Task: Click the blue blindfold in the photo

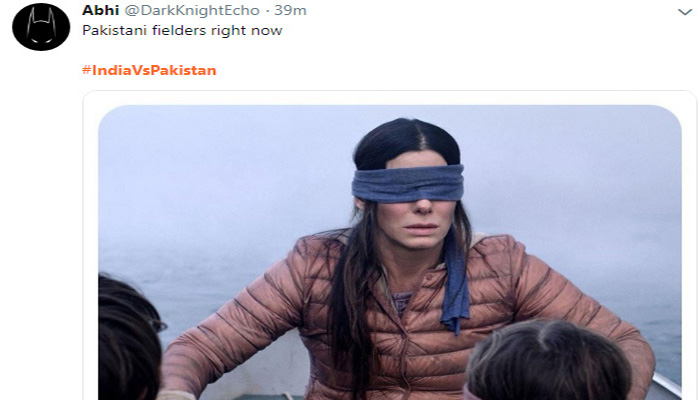Action: [408, 183]
